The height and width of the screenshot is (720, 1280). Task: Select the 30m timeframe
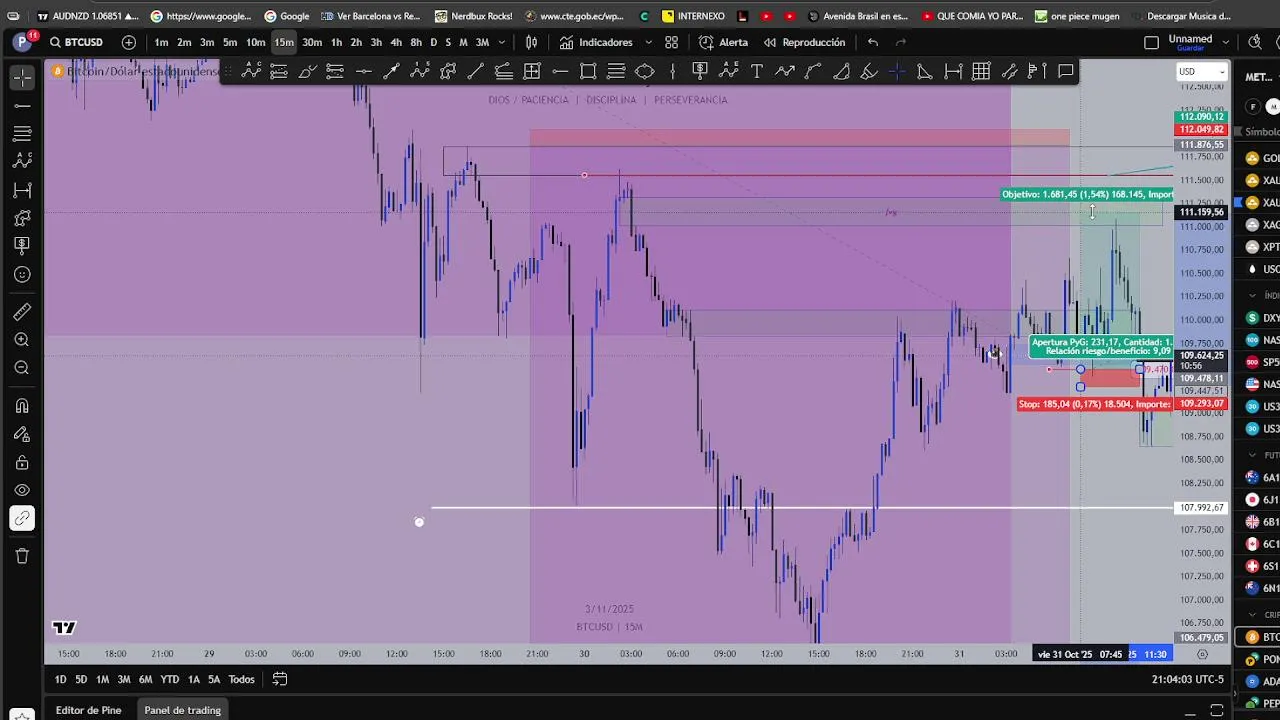point(312,42)
